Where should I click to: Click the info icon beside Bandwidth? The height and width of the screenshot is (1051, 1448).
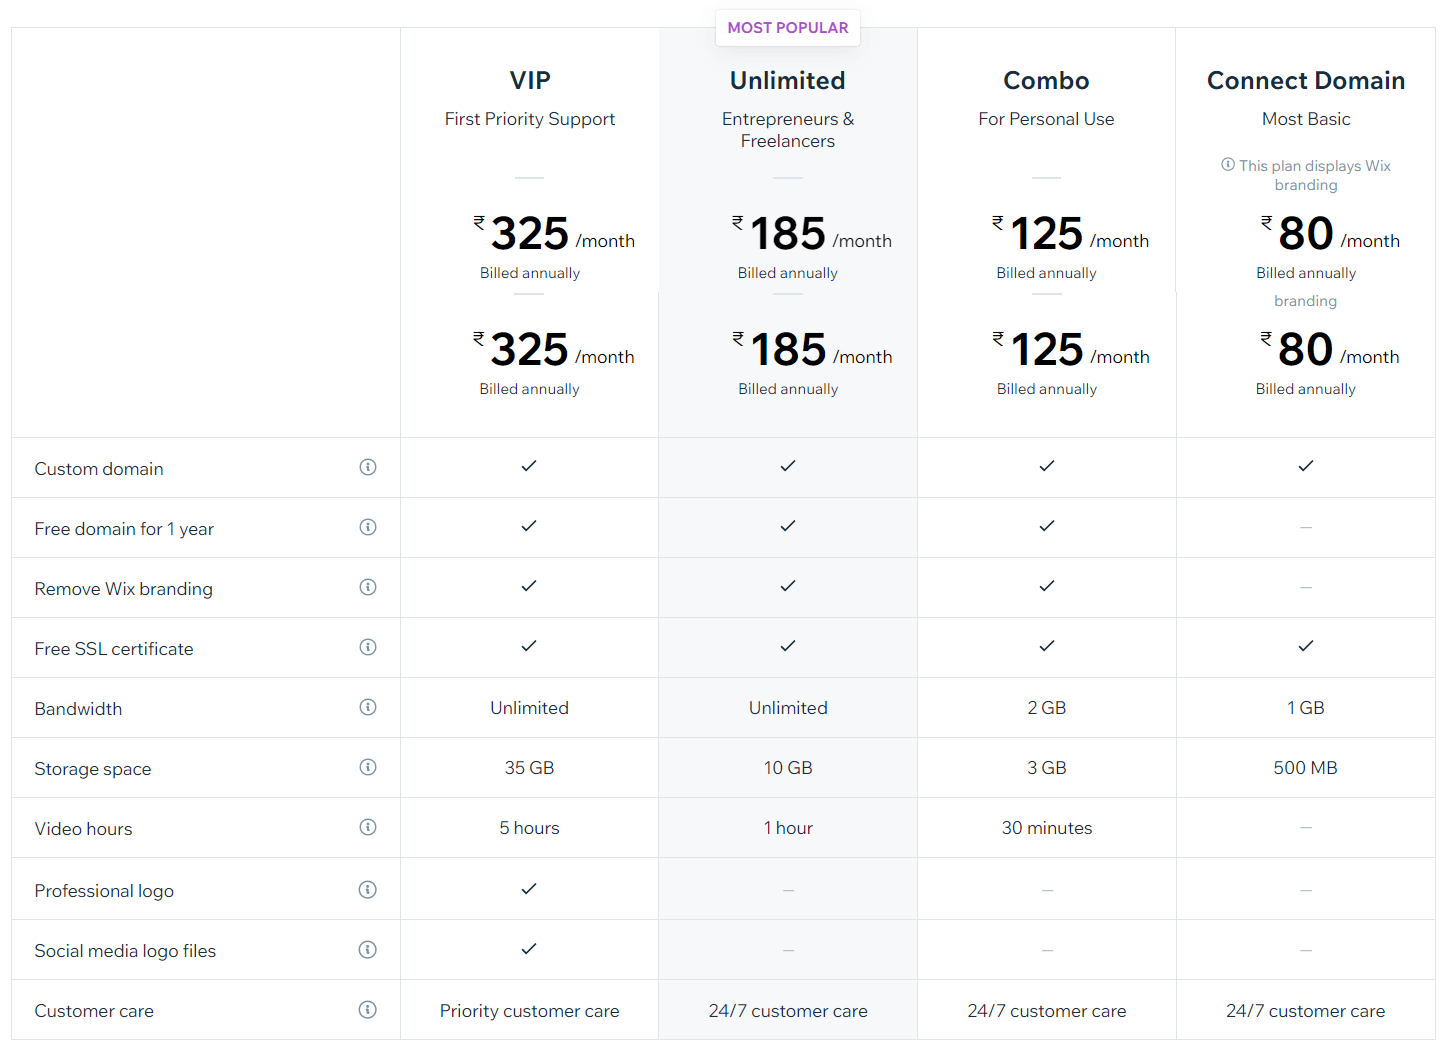368,707
